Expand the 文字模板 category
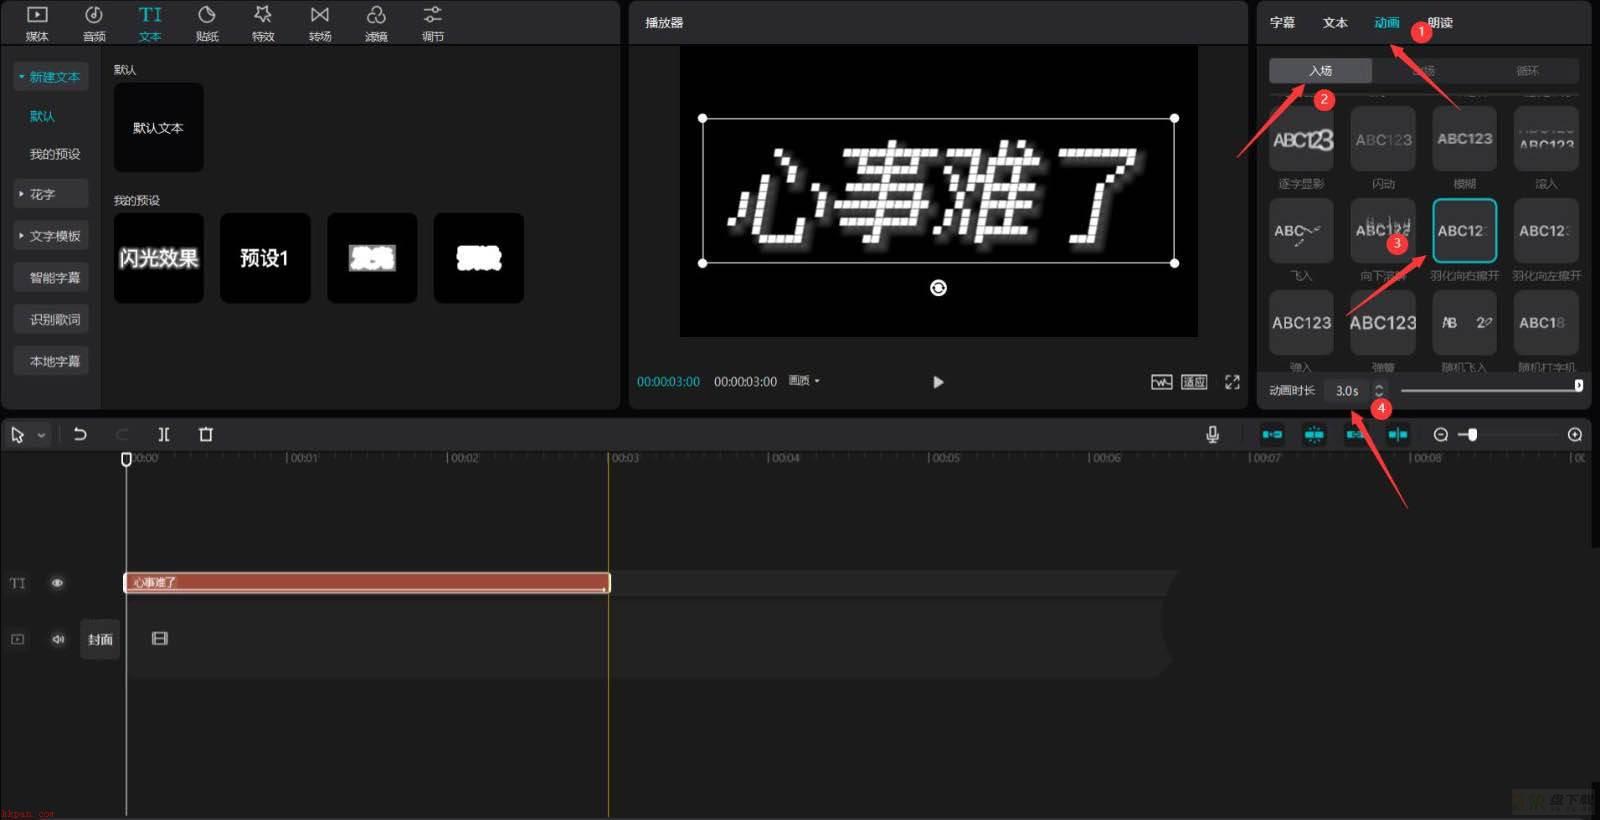The image size is (1600, 820). click(x=50, y=236)
